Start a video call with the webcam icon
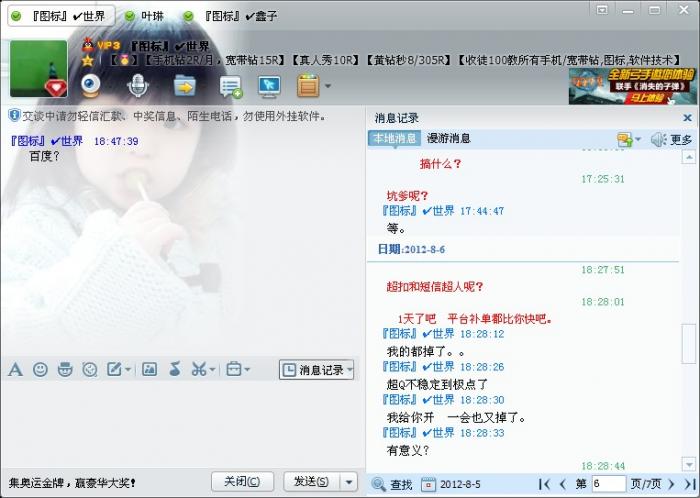700x498 pixels. (x=91, y=85)
